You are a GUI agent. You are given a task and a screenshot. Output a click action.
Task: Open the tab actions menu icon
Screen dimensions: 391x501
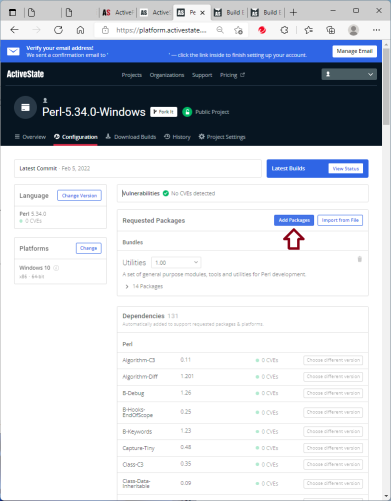coord(12,13)
